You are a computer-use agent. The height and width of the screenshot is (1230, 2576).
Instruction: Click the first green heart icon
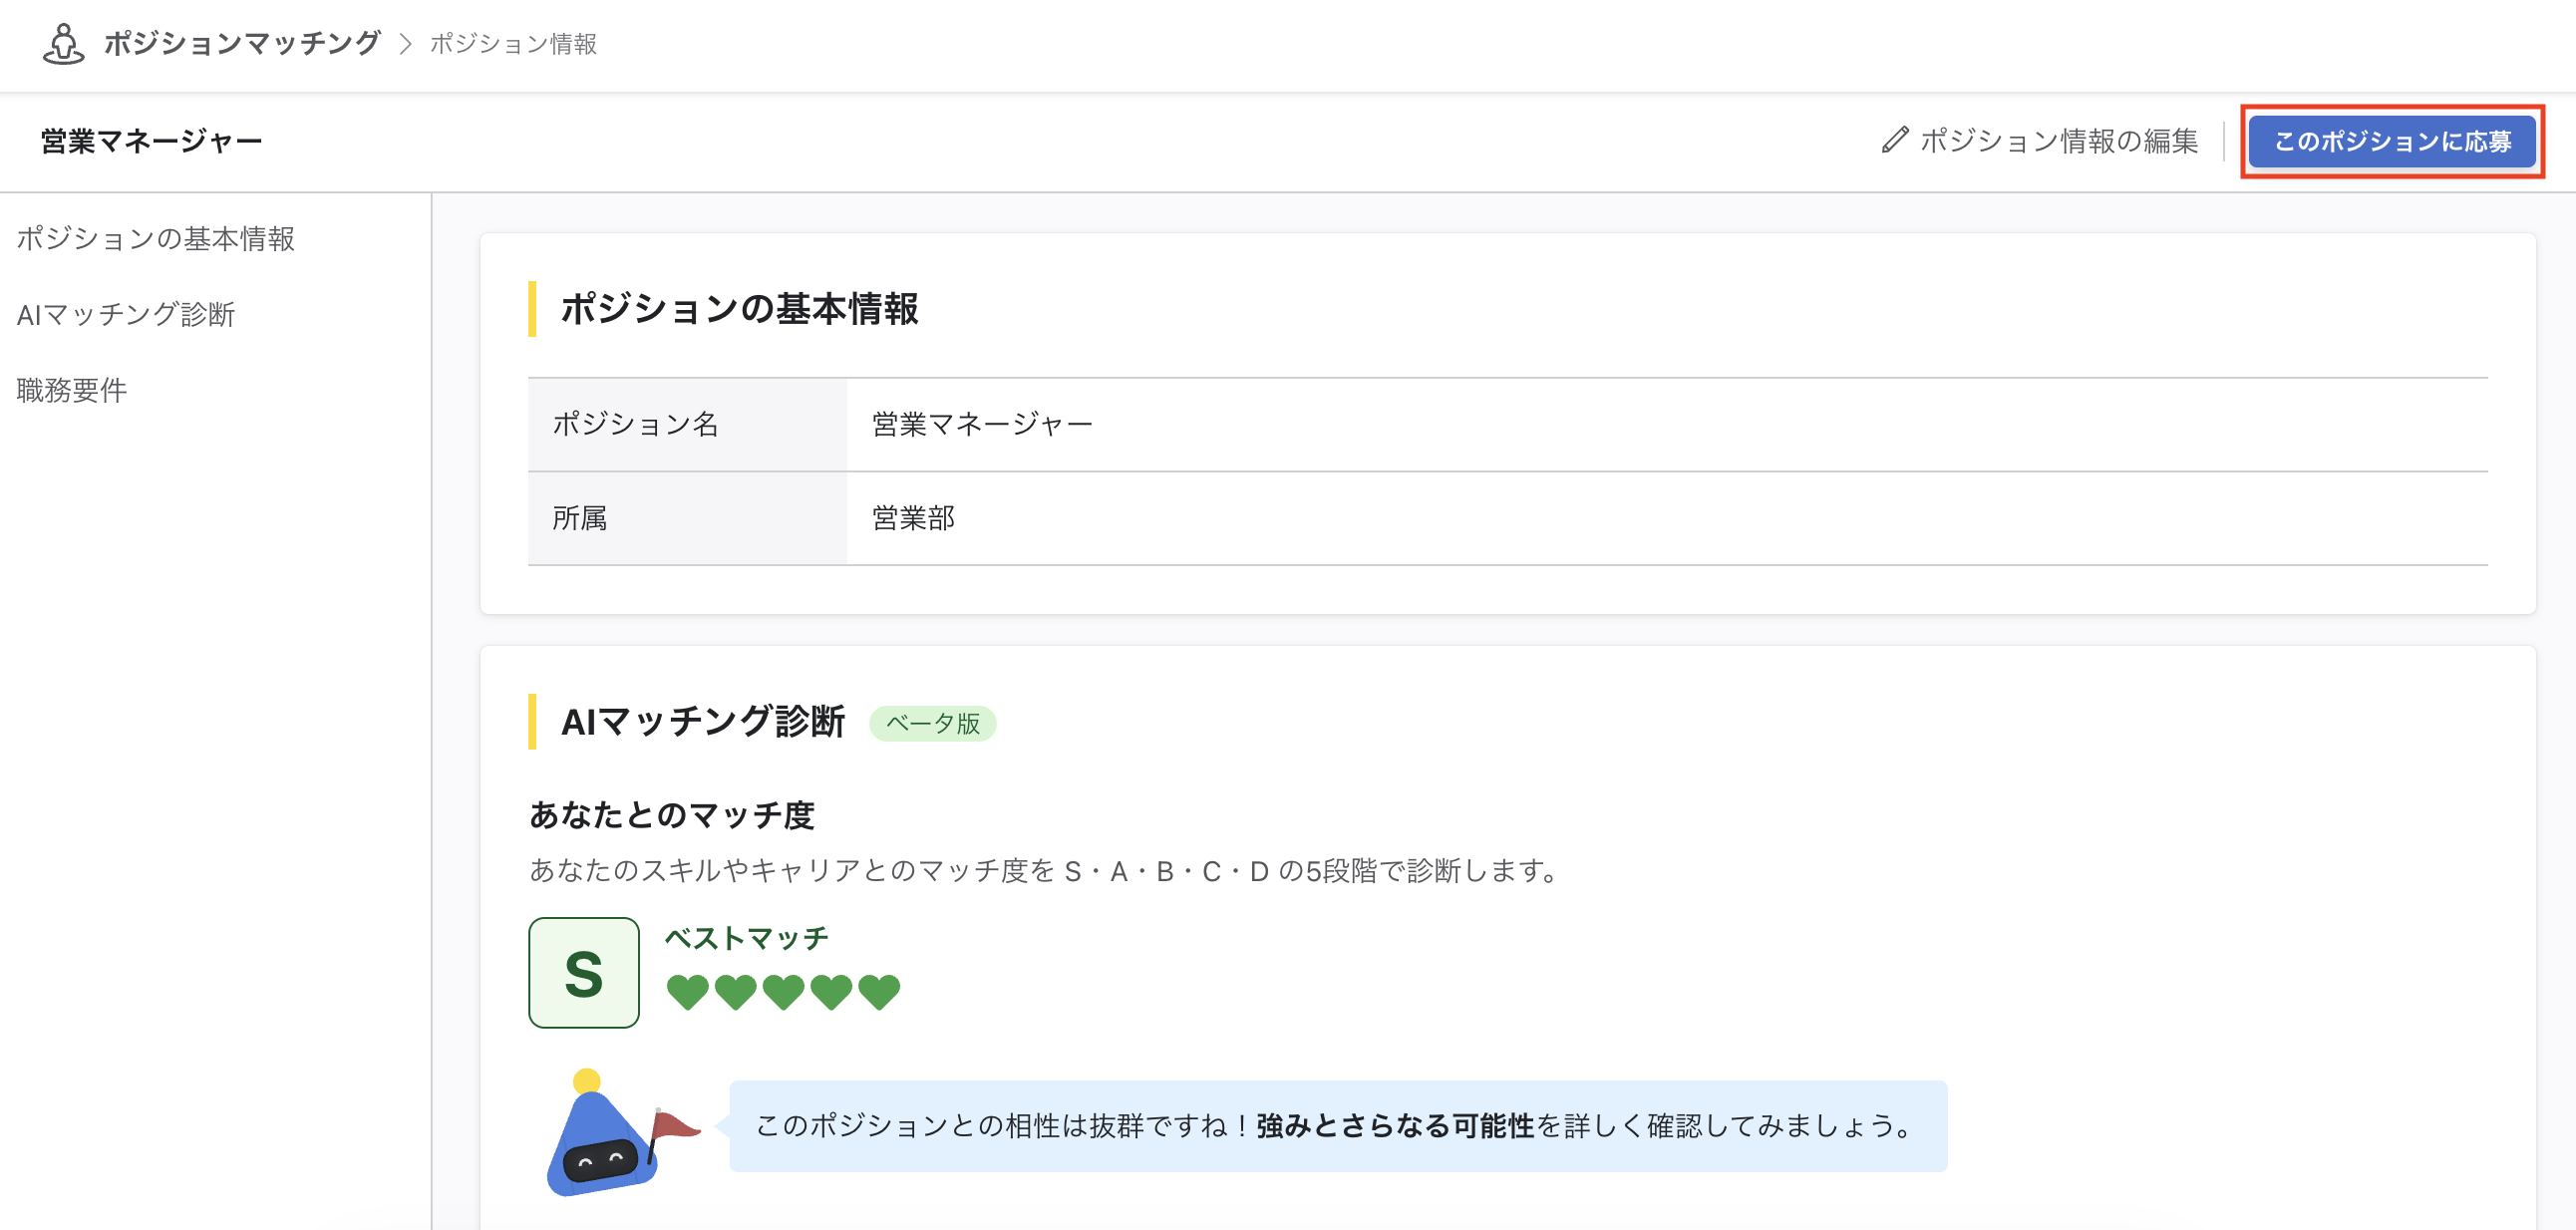point(688,992)
